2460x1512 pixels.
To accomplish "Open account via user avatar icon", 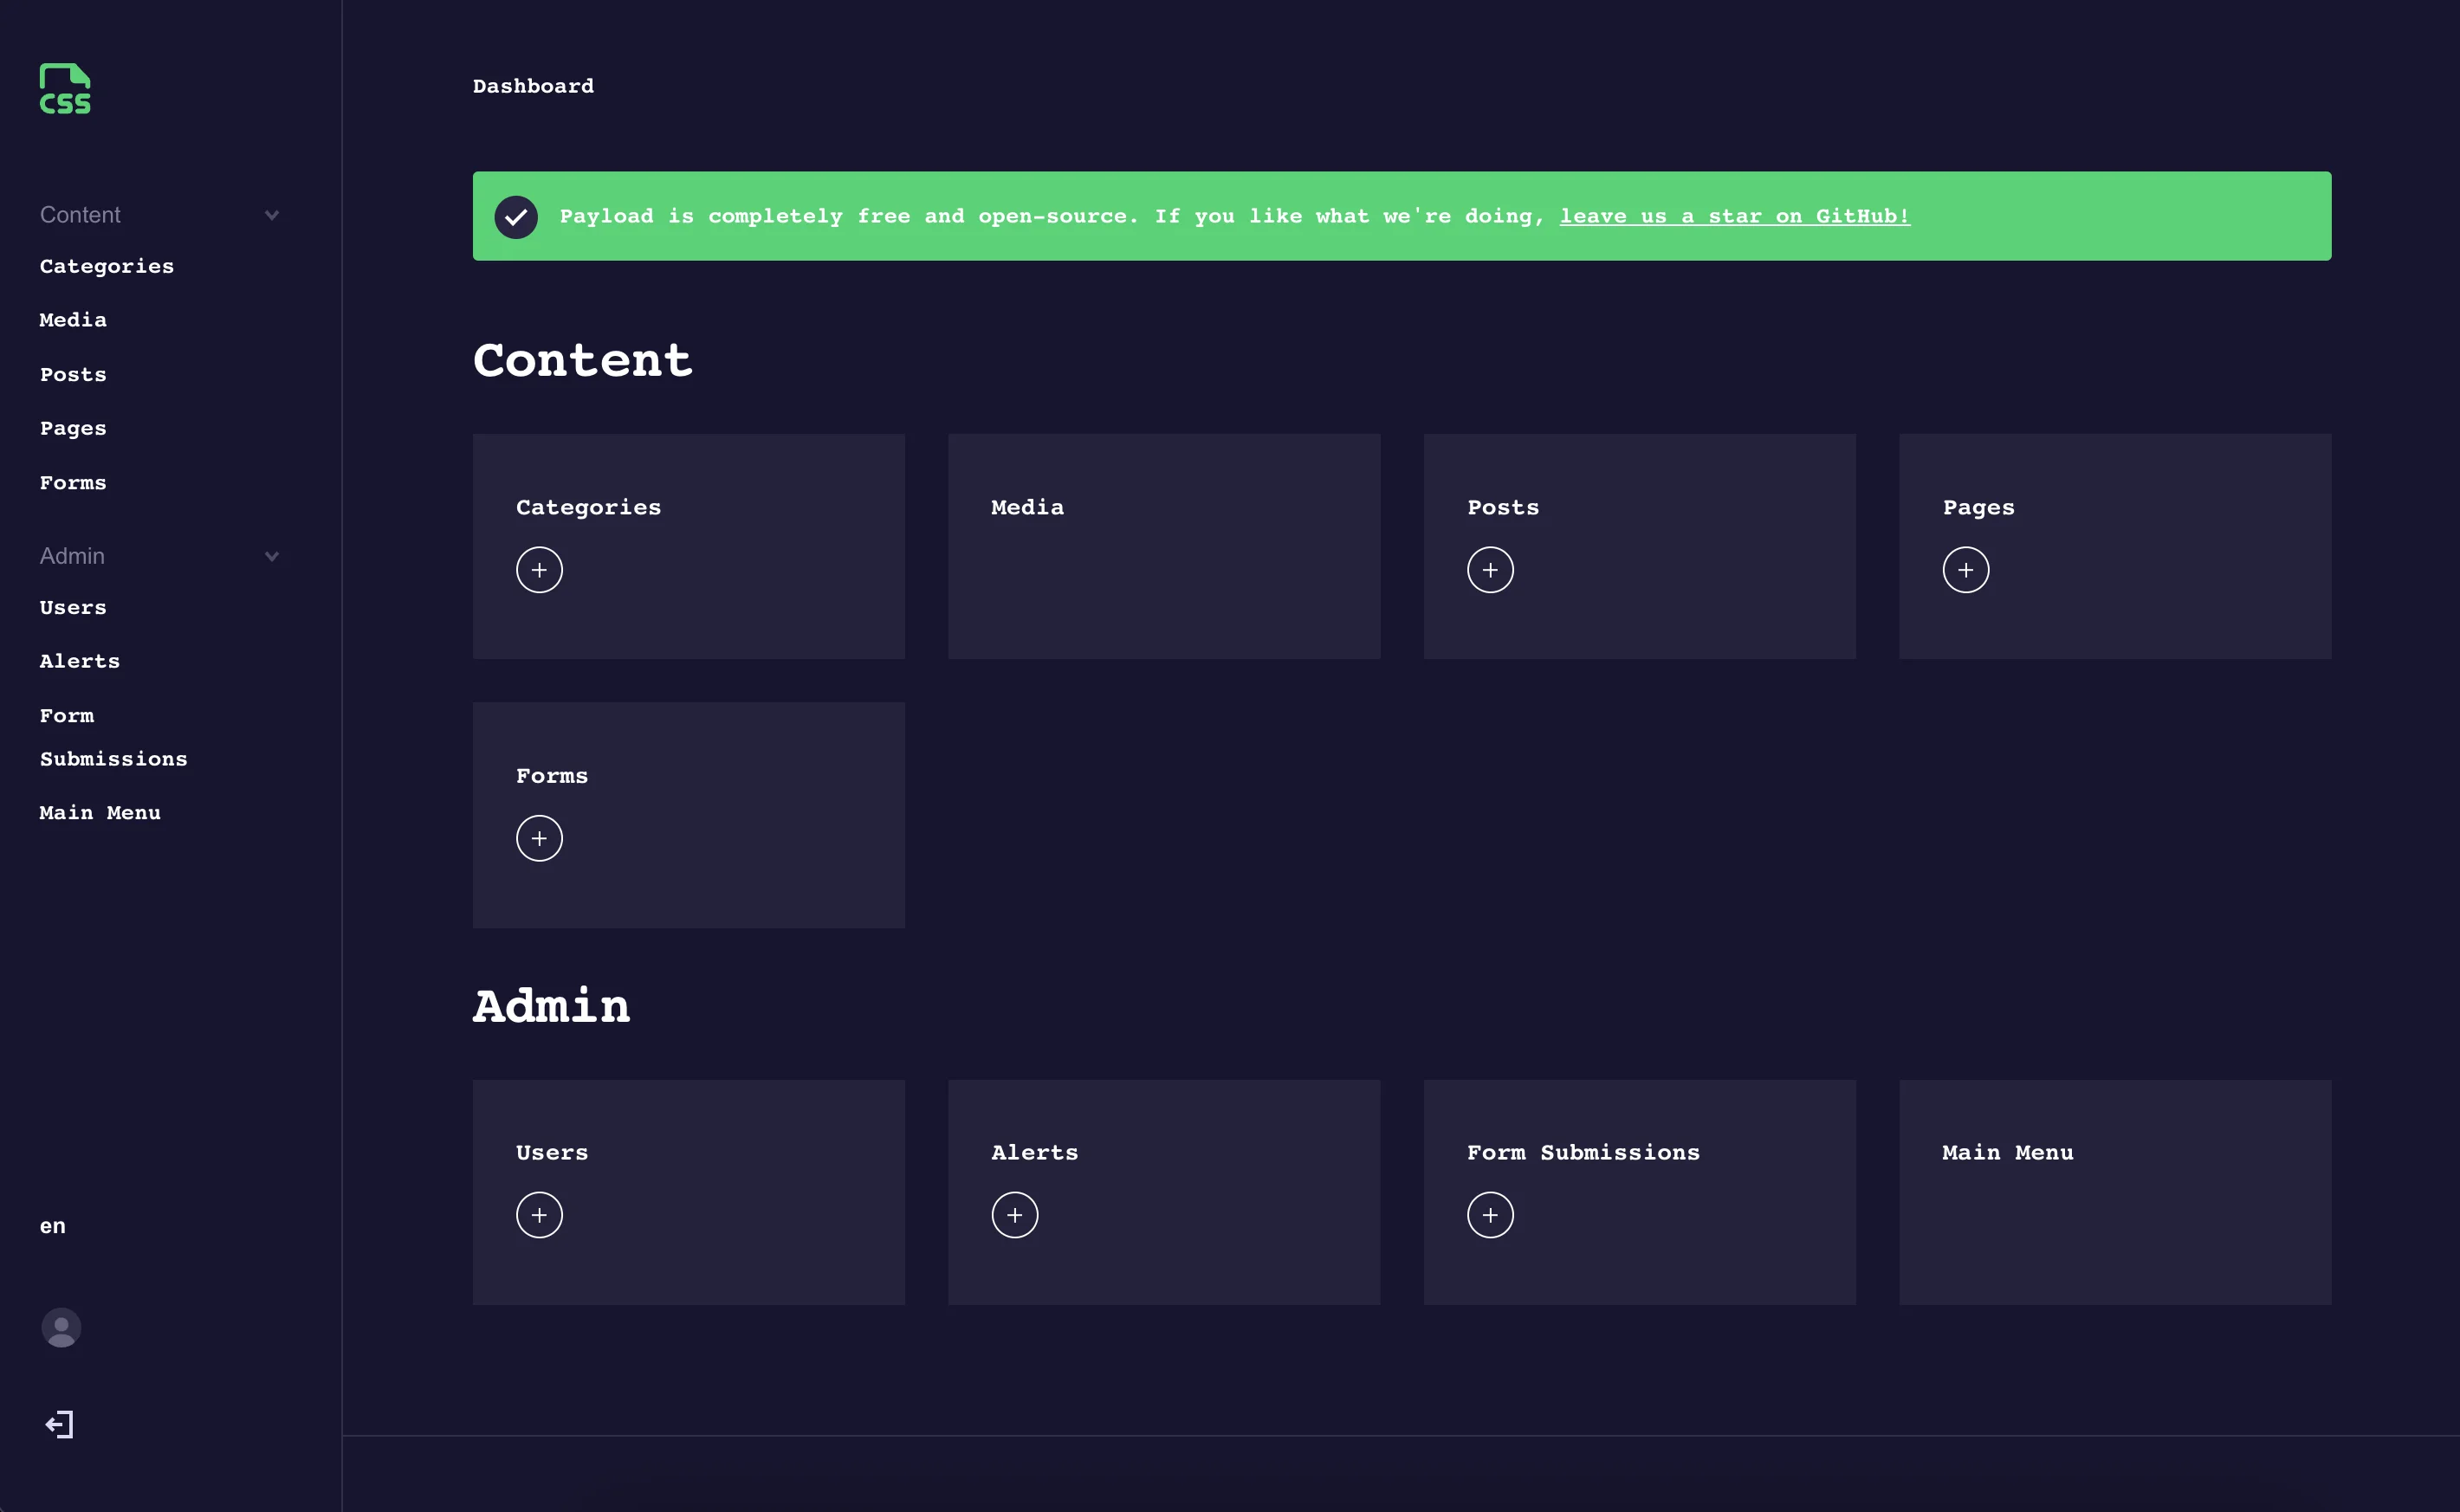I will [x=61, y=1328].
